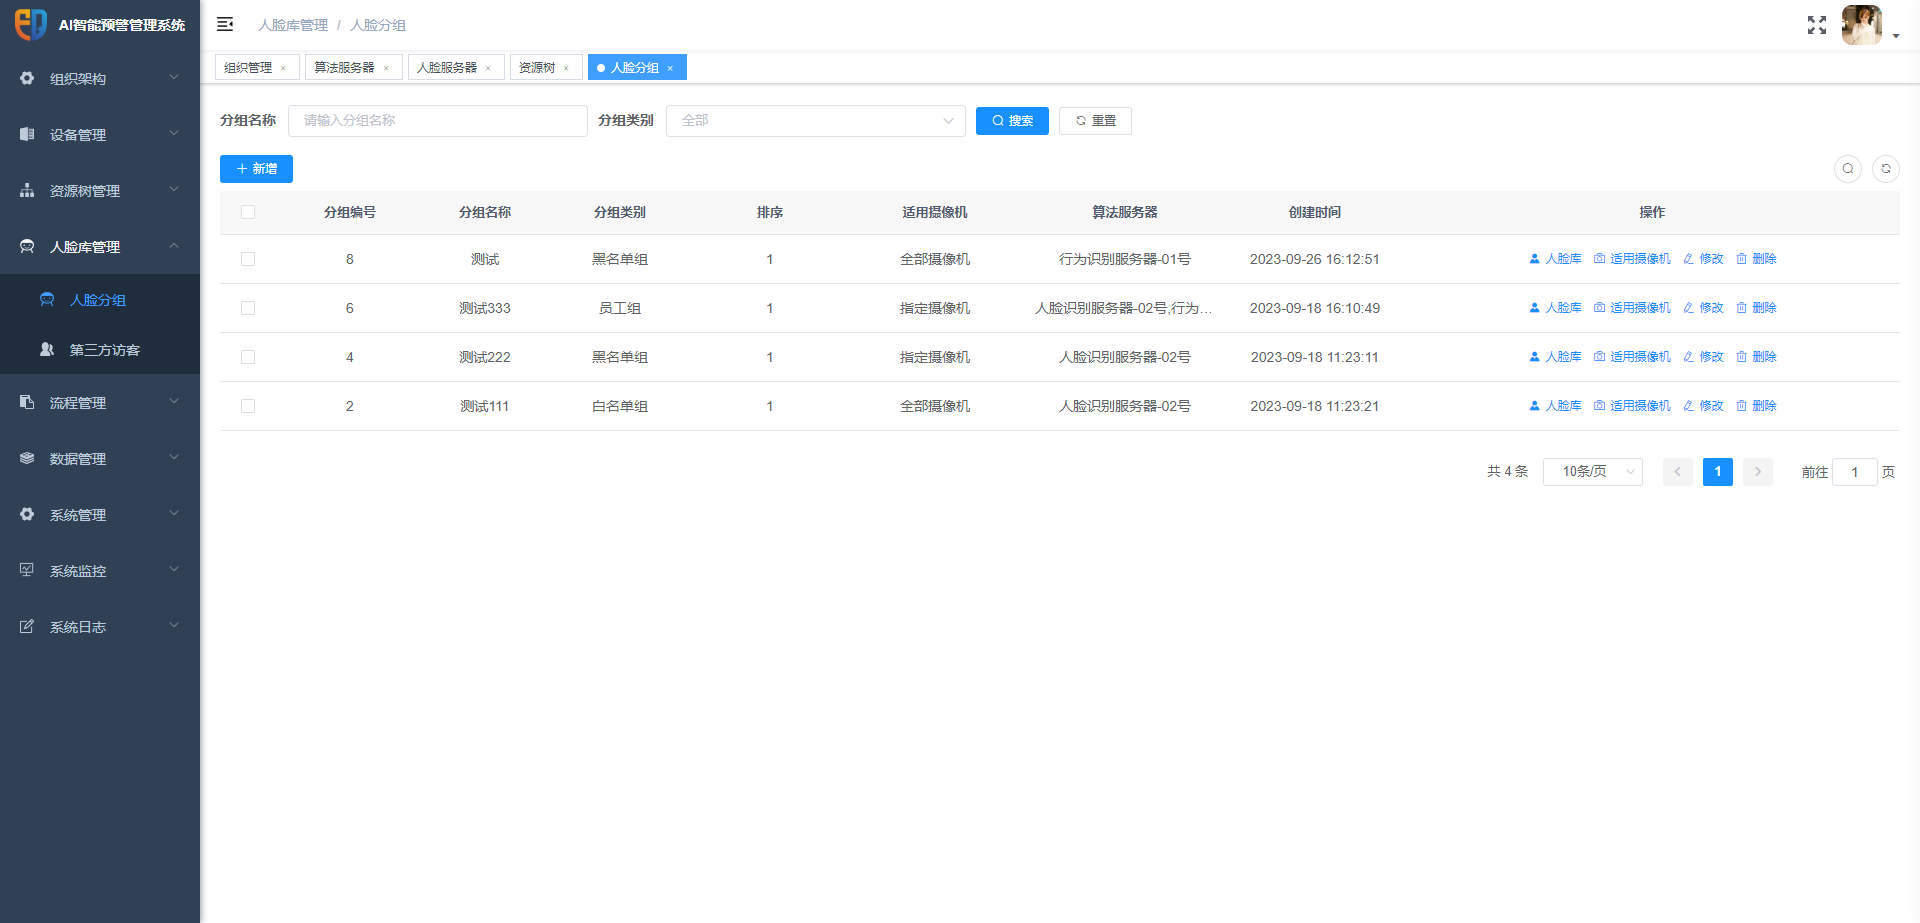Check the row for group number 8

point(248,259)
